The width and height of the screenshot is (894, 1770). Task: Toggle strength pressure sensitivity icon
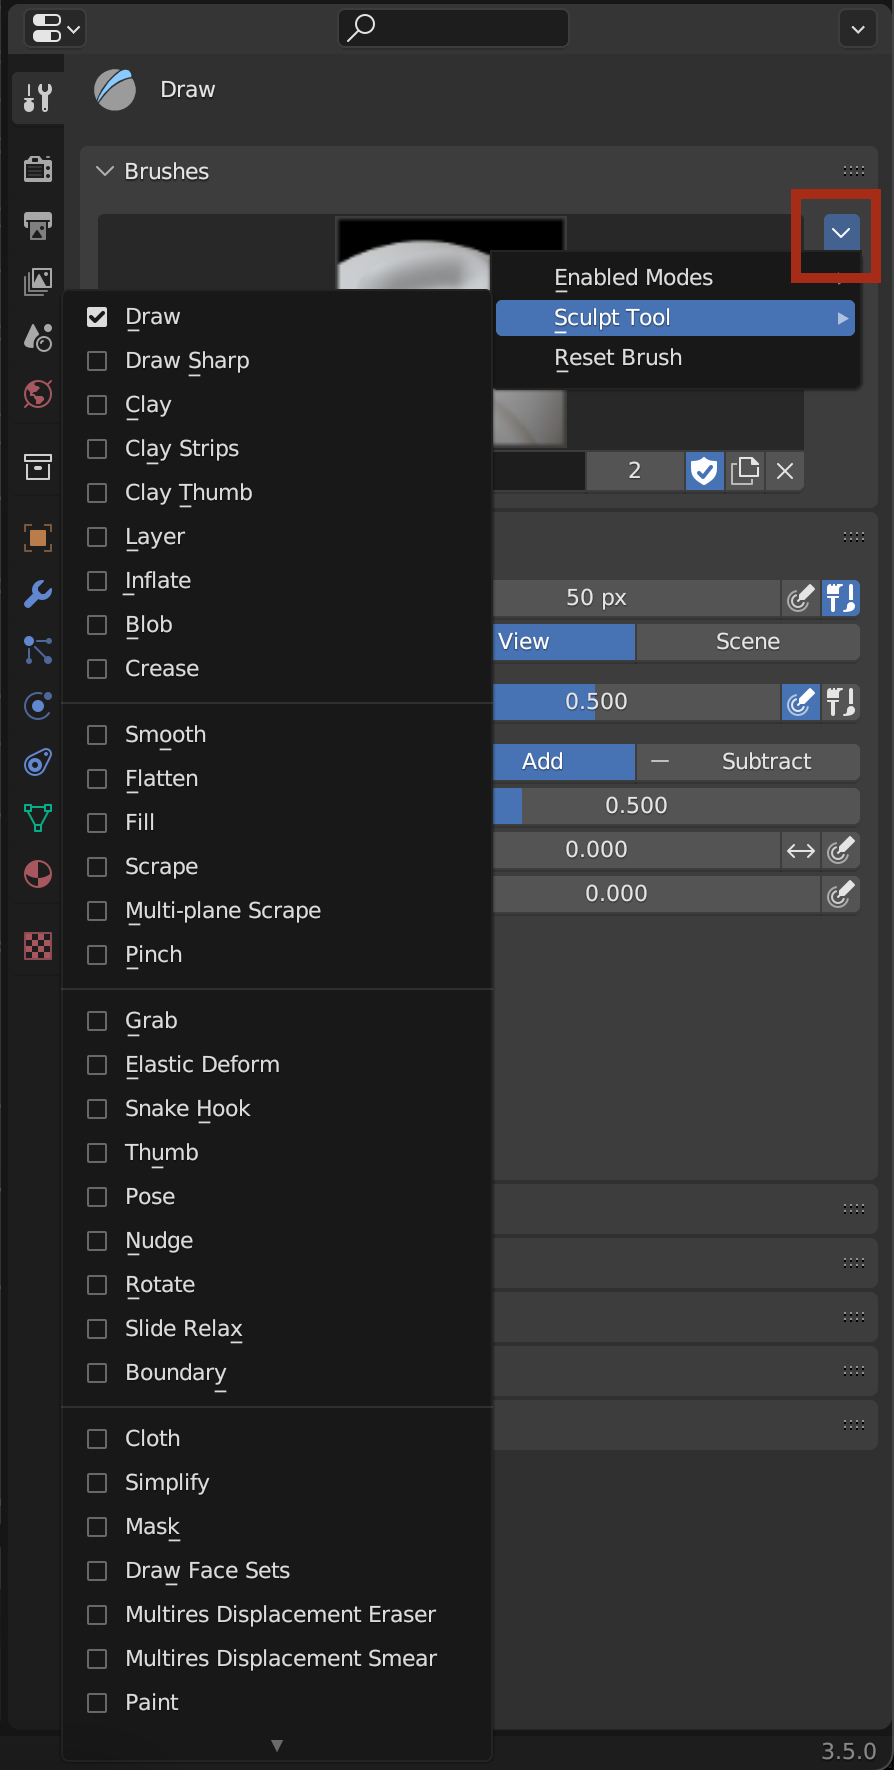[800, 702]
